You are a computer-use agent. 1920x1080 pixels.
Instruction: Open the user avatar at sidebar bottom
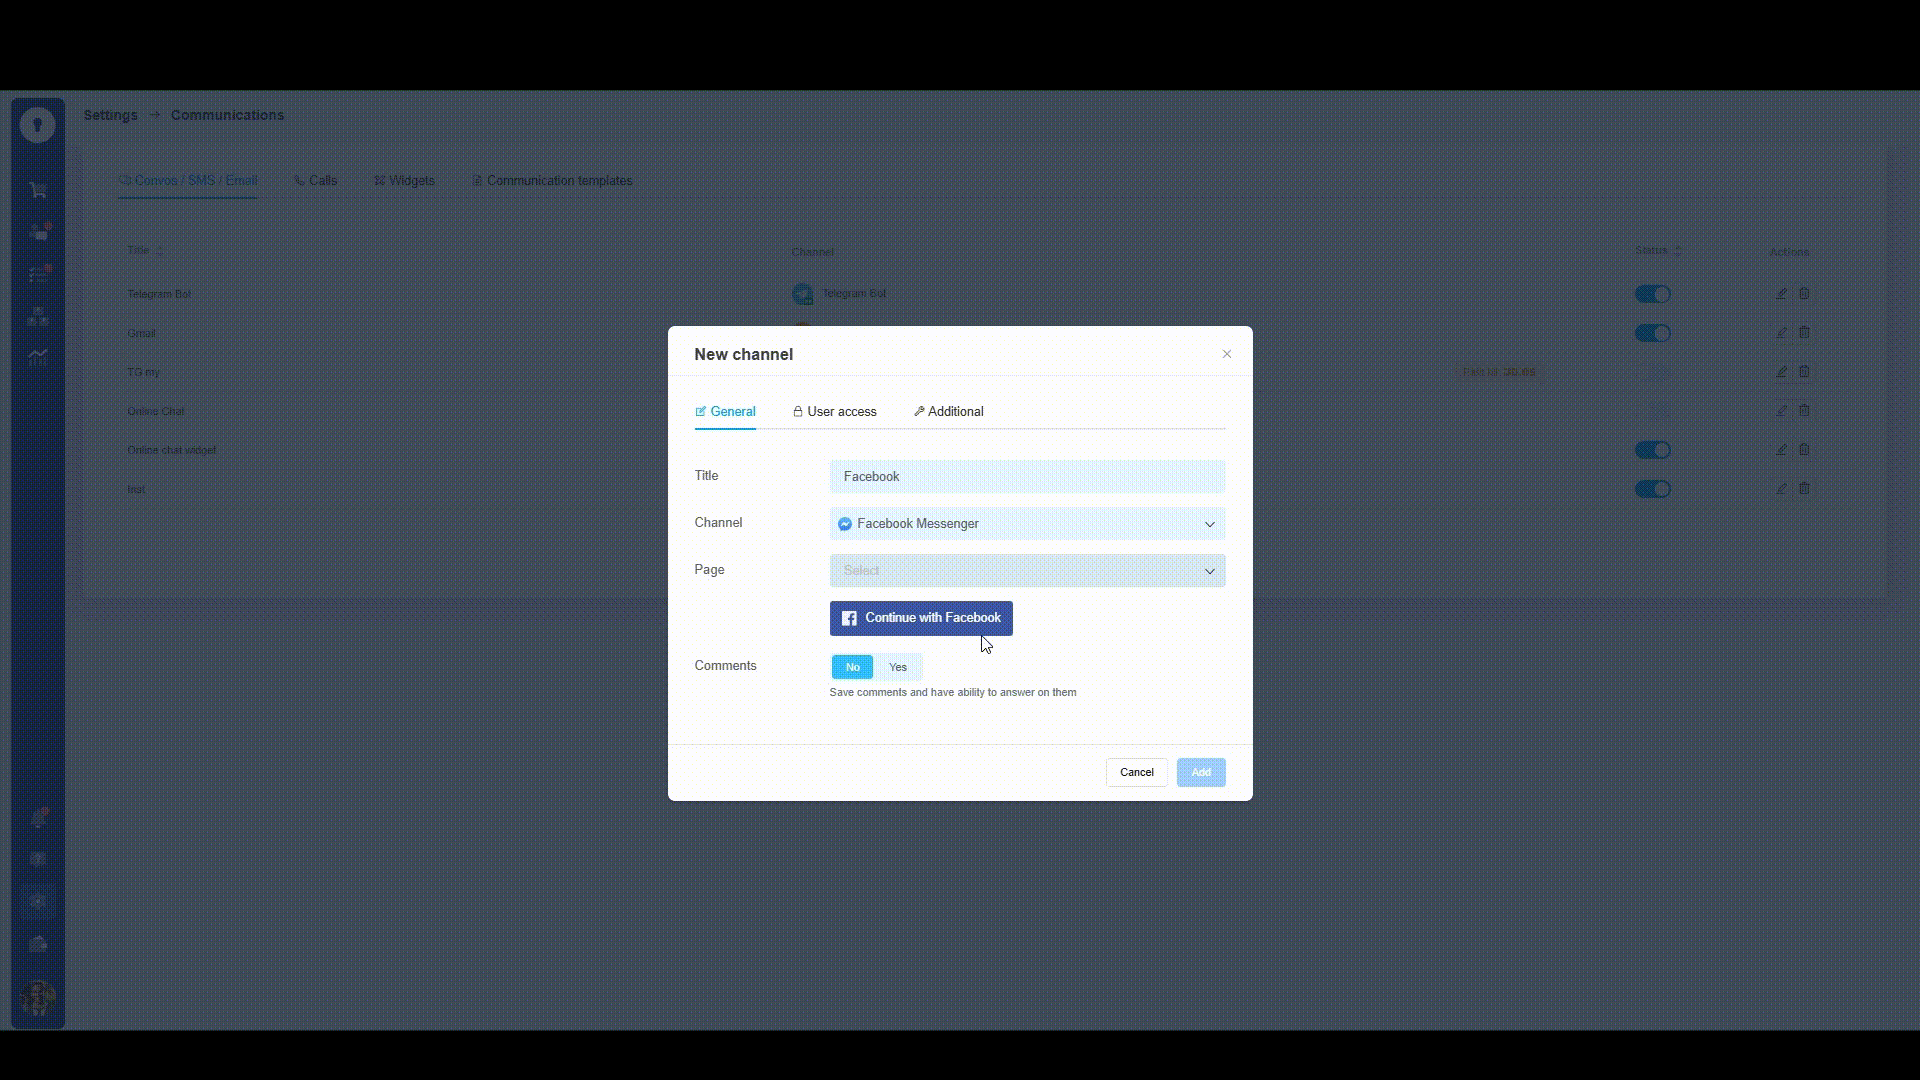click(38, 997)
